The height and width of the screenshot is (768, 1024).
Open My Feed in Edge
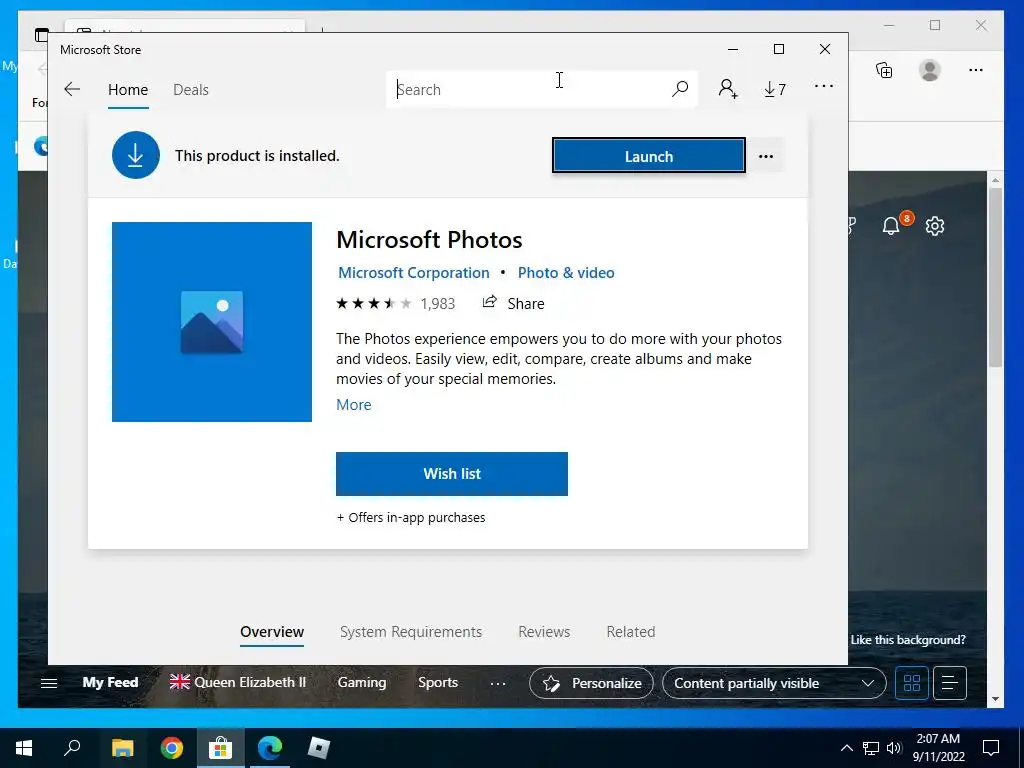pos(110,682)
